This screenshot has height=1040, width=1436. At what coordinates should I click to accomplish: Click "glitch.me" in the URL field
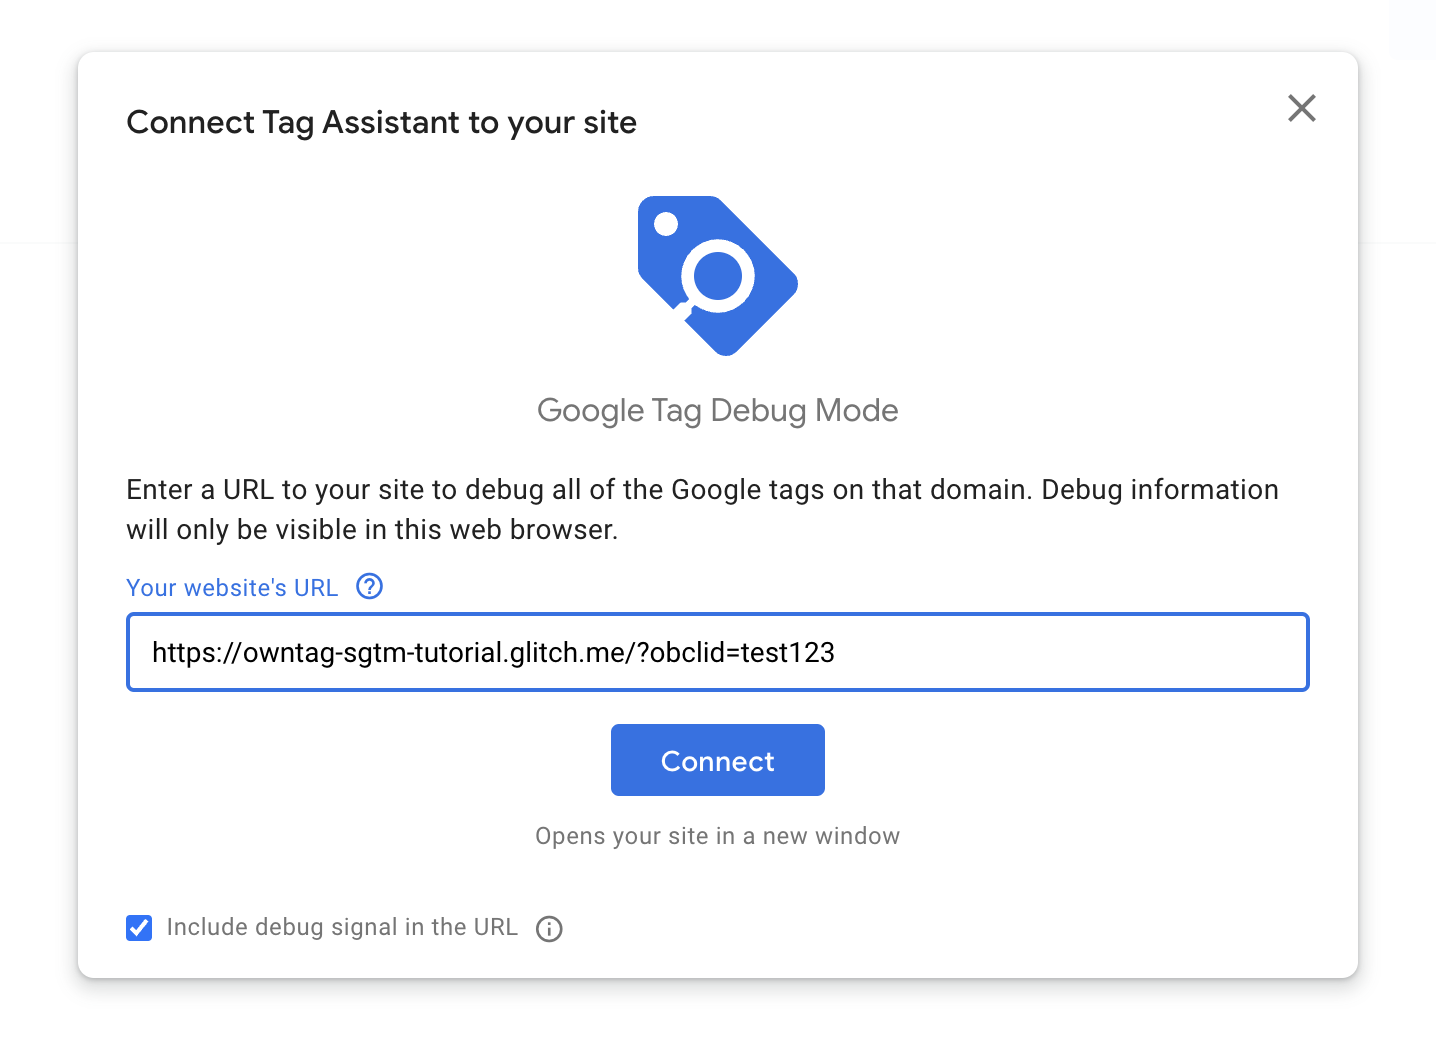567,653
